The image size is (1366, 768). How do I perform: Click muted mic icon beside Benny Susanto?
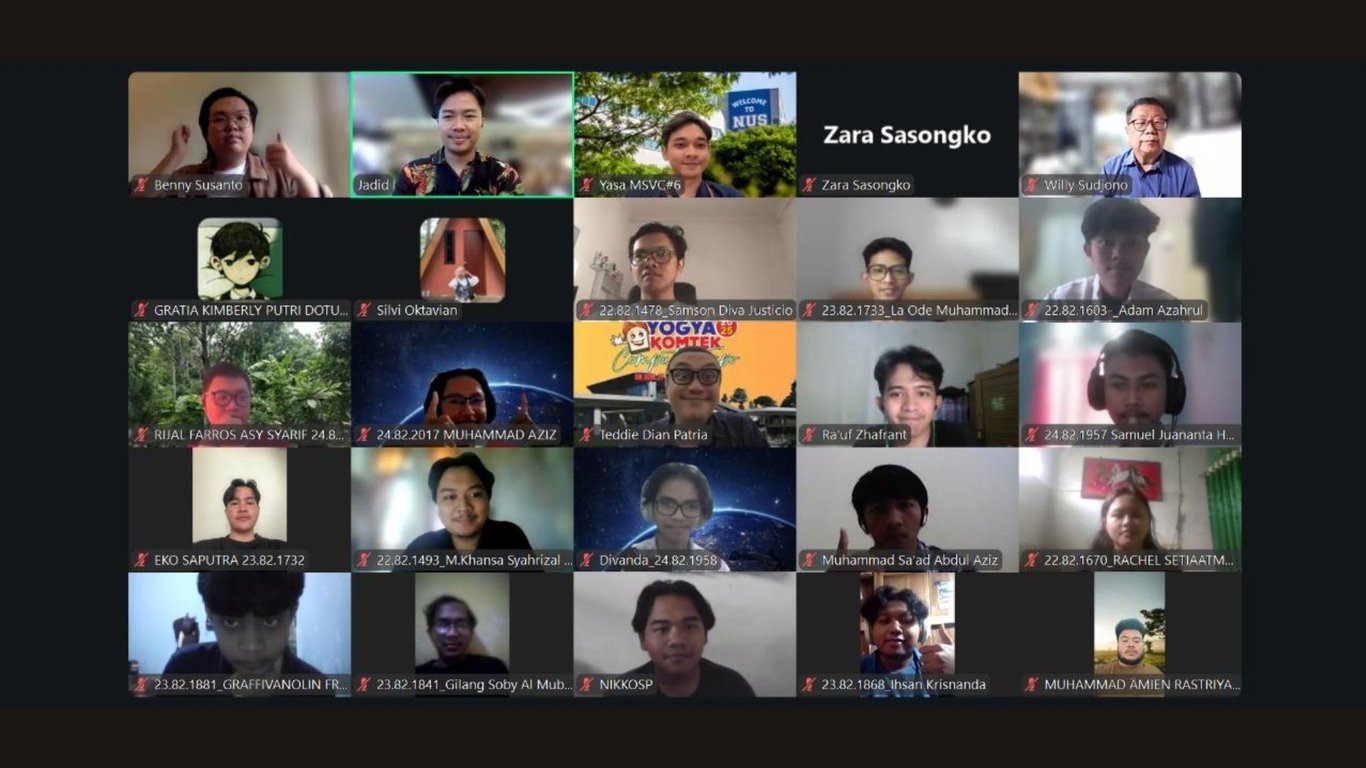pyautogui.click(x=142, y=185)
